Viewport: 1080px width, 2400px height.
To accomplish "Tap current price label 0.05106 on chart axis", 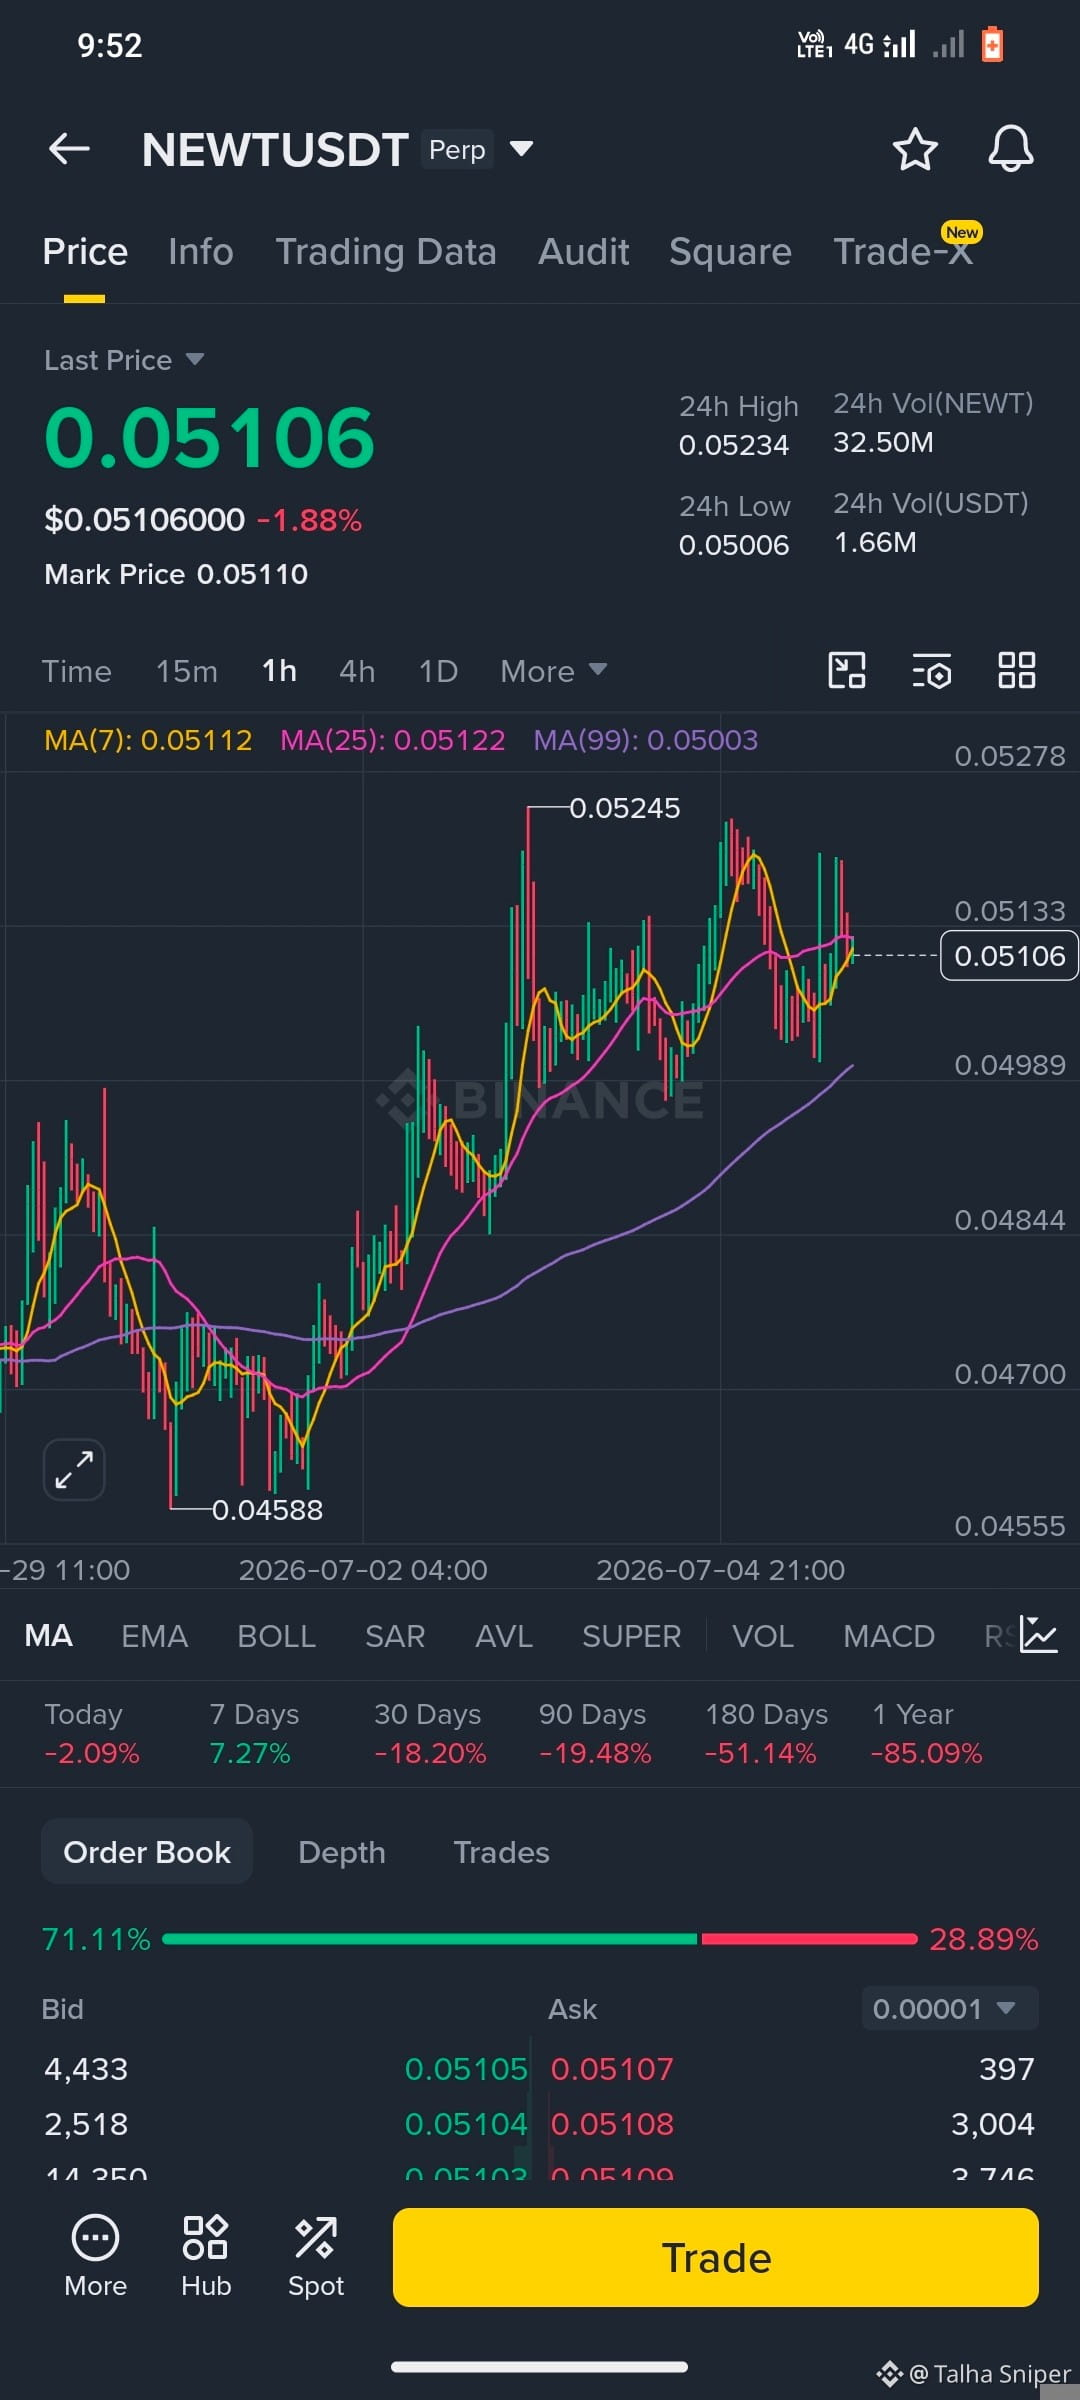I will (x=1009, y=956).
